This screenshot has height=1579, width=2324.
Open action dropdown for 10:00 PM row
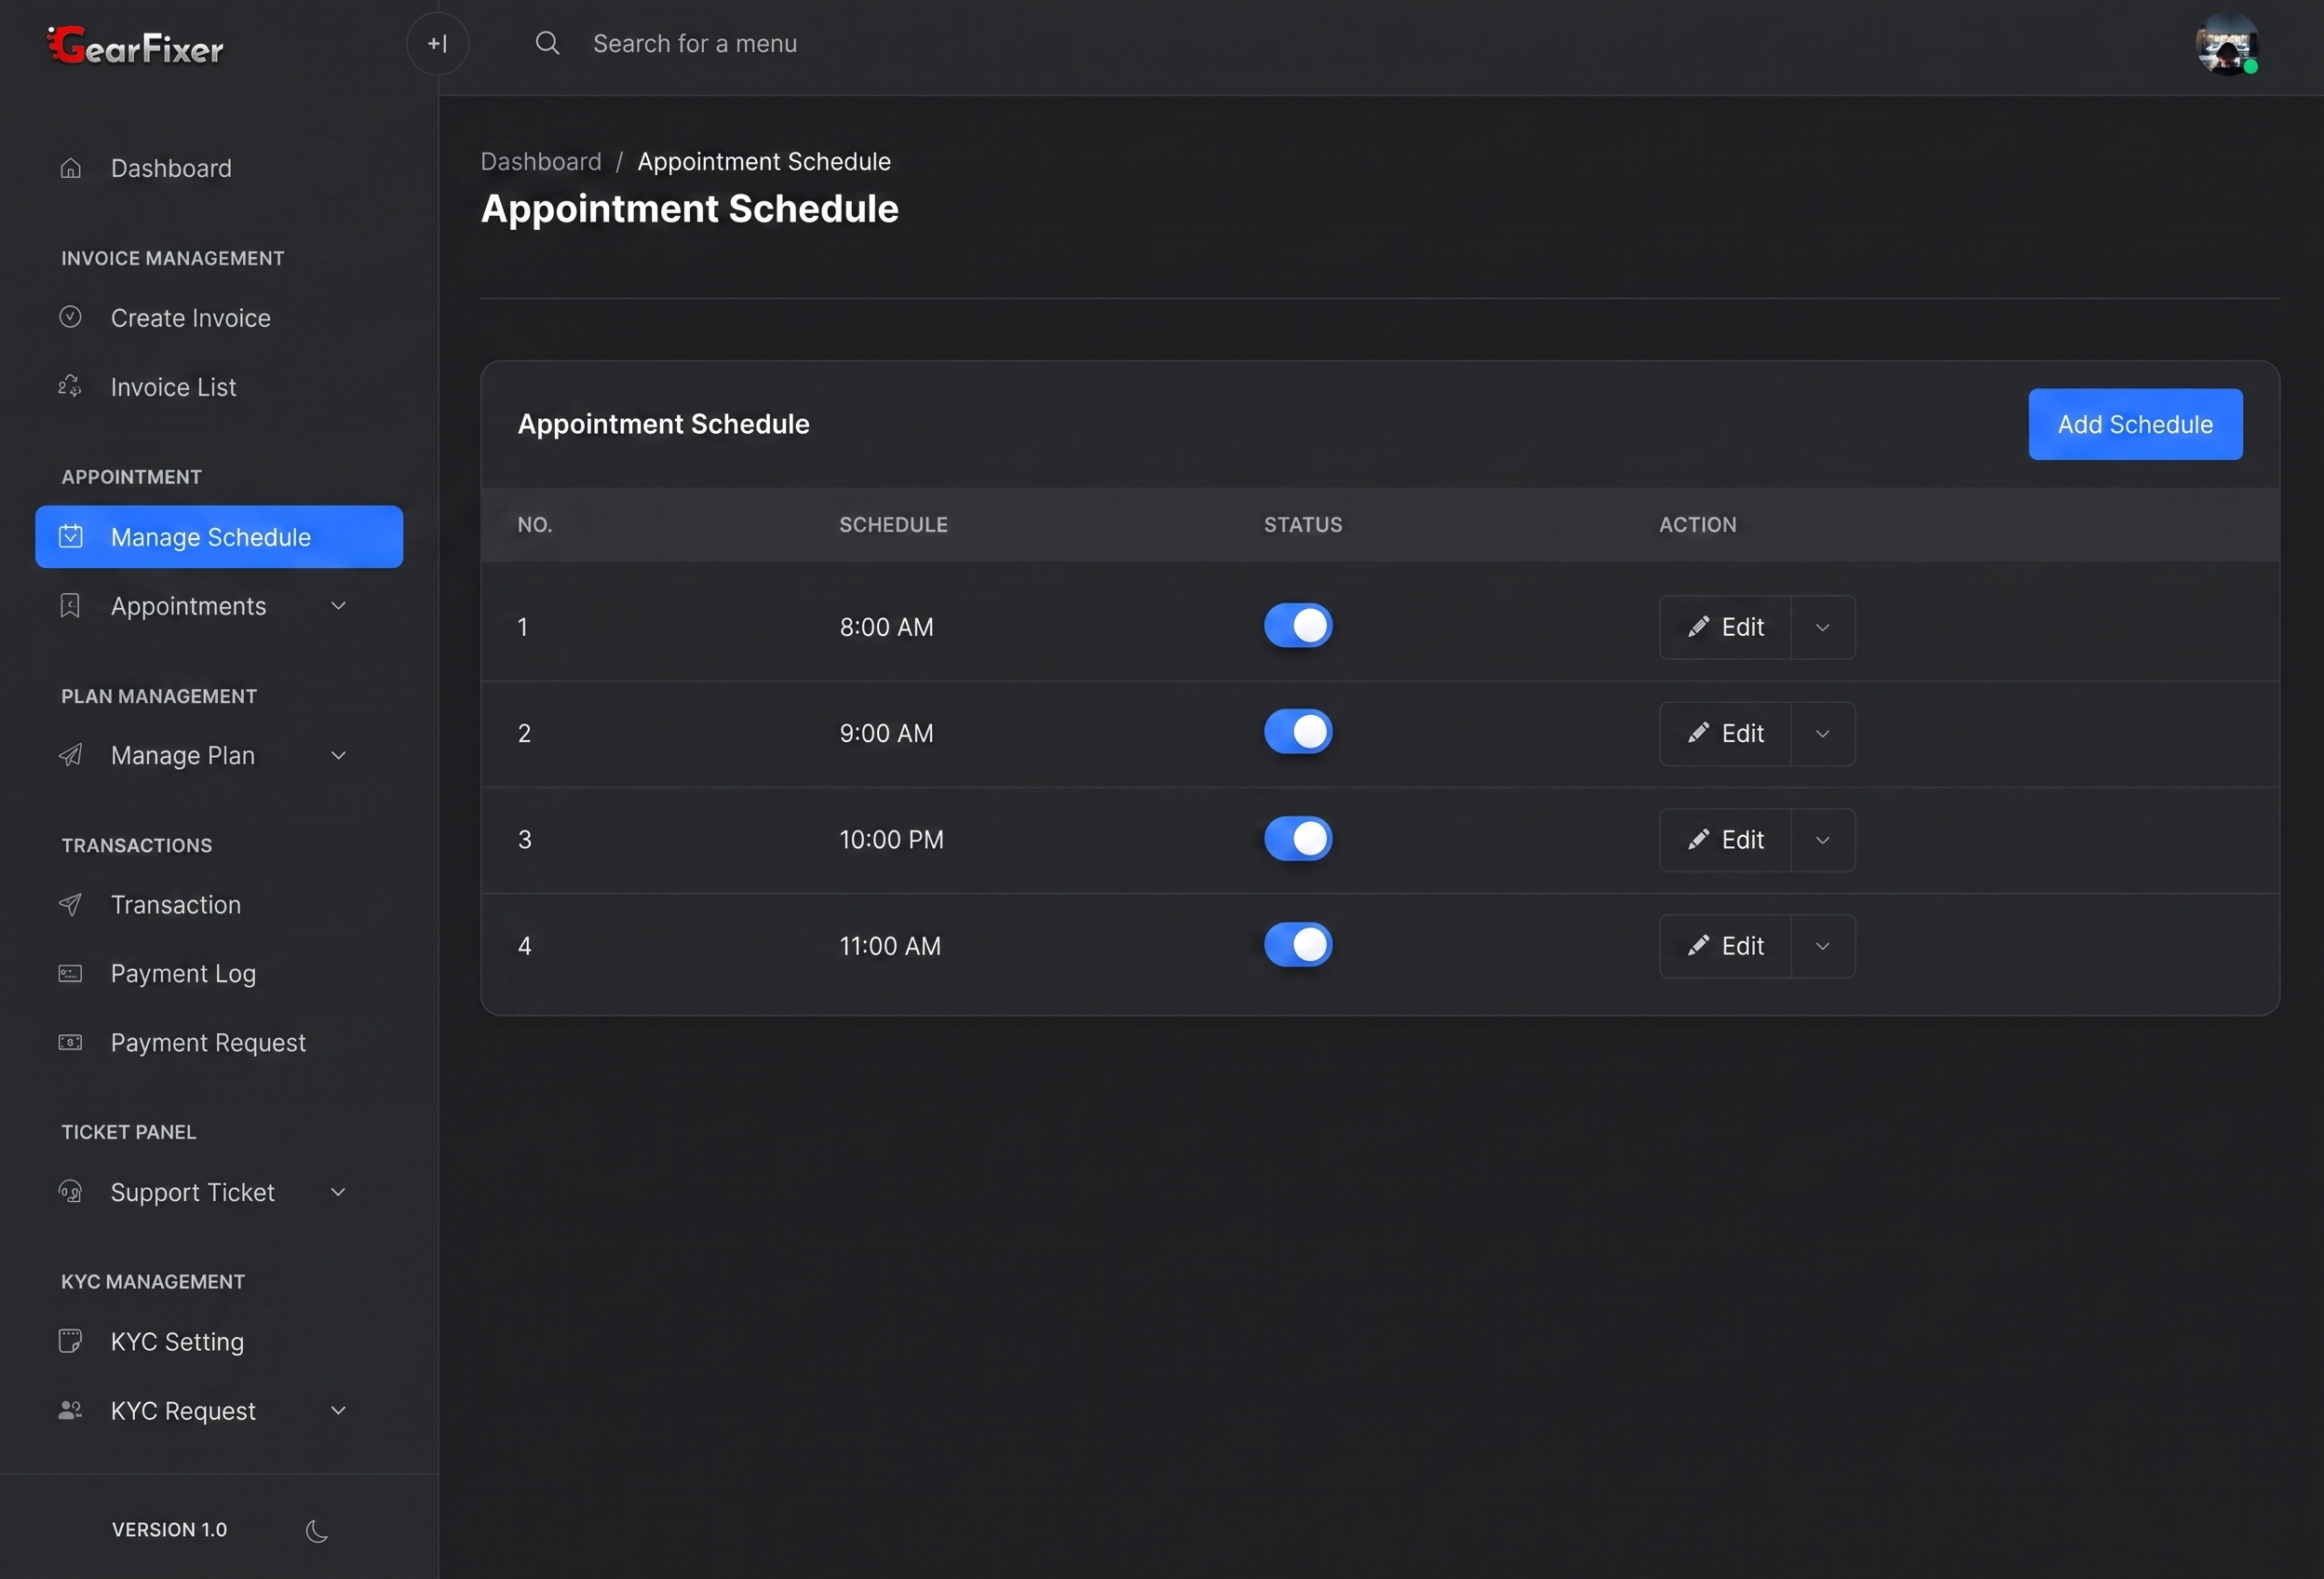[x=1822, y=839]
